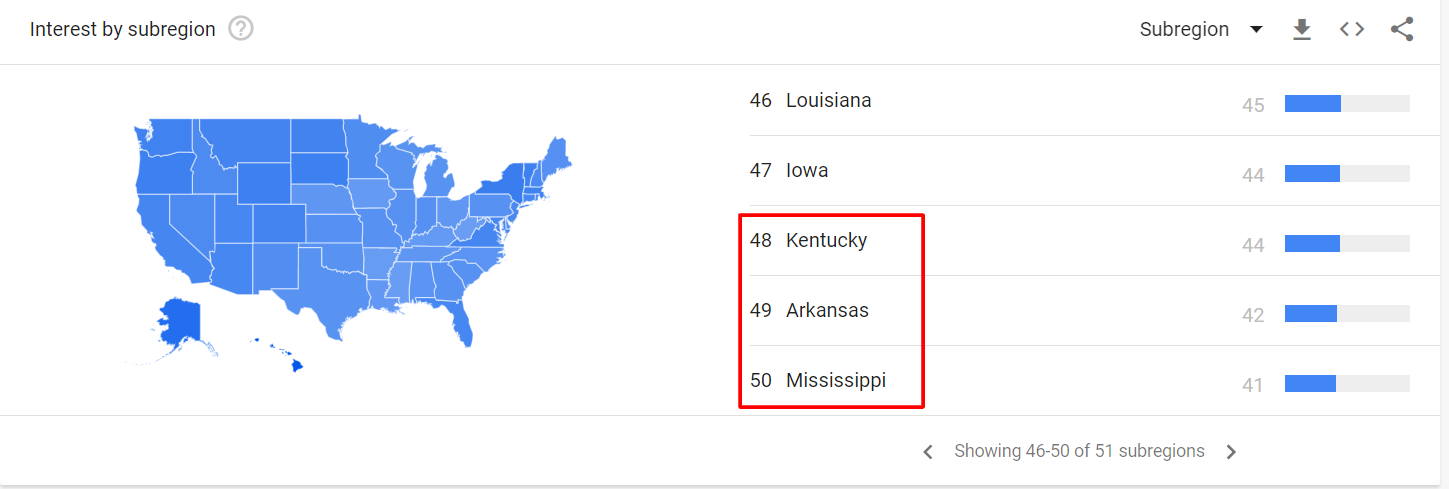
Task: Open the embed code icon
Action: point(1352,29)
